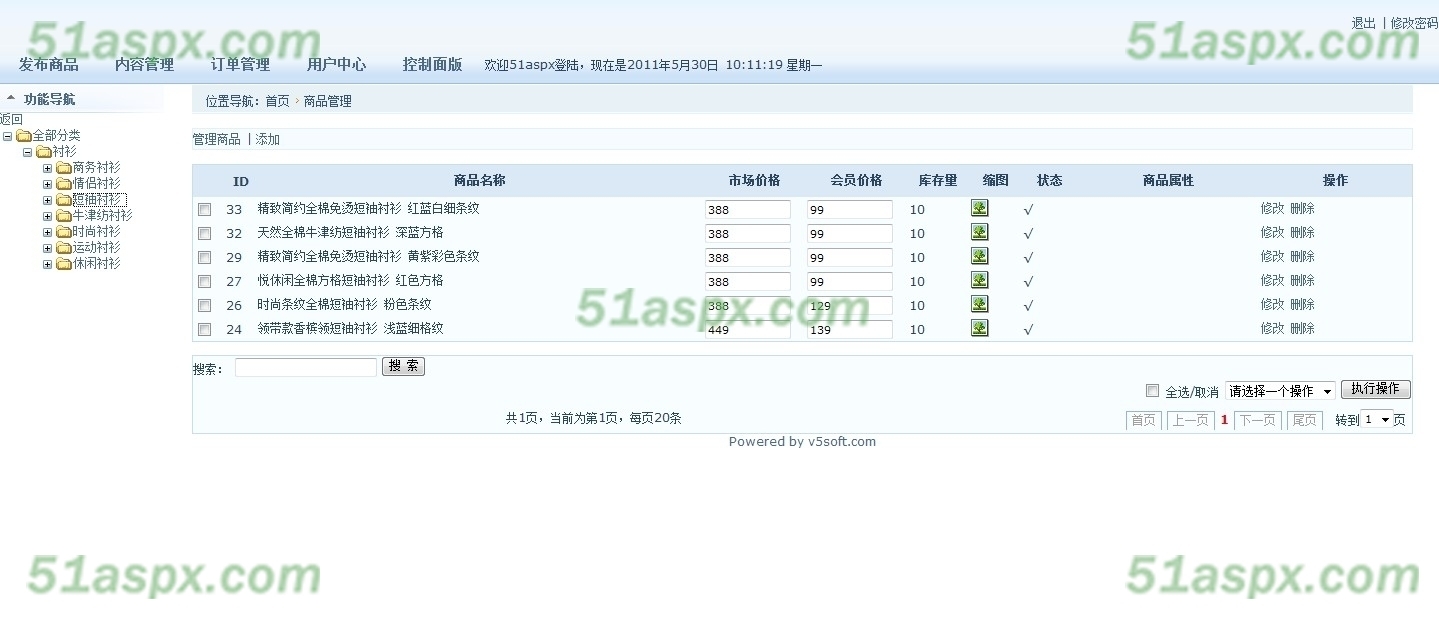Check the box for product ID 29
This screenshot has width=1439, height=619.
(204, 258)
